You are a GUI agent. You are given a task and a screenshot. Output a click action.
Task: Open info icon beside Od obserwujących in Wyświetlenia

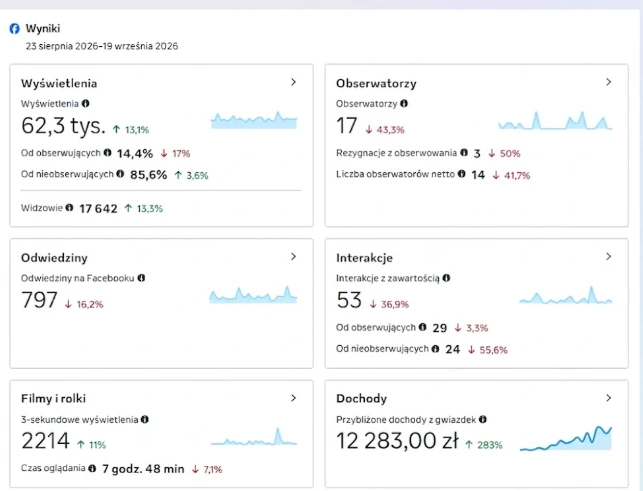tap(107, 153)
